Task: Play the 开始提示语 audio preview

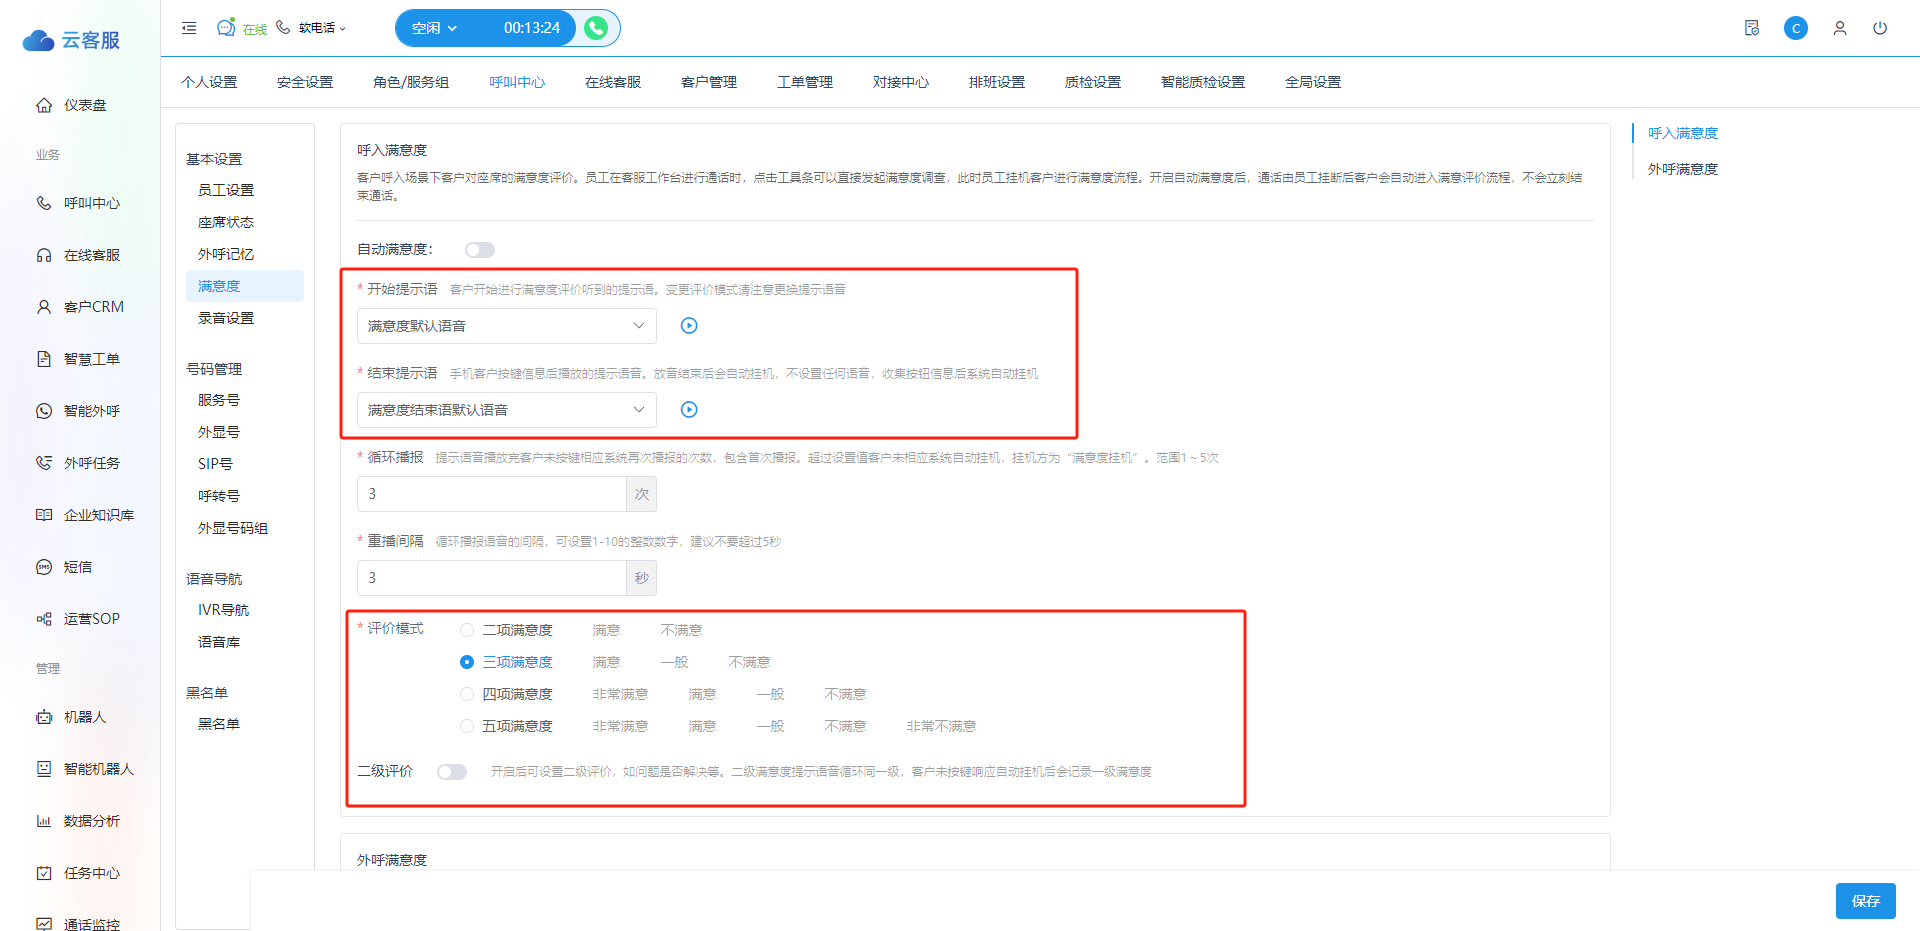Action: coord(689,326)
